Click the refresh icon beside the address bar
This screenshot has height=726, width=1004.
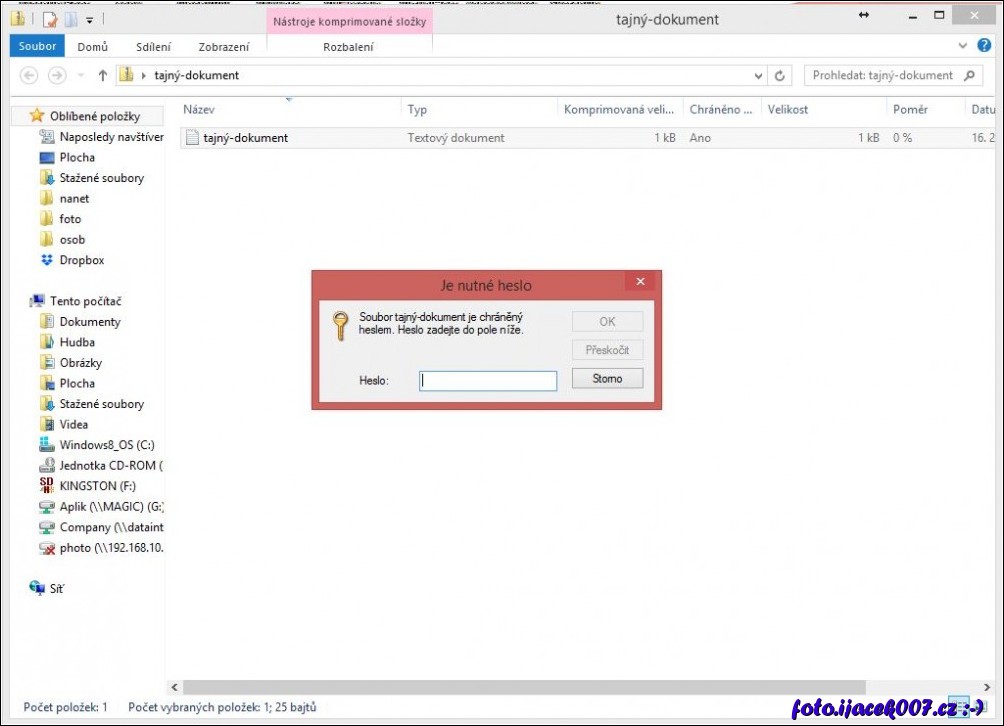click(780, 76)
